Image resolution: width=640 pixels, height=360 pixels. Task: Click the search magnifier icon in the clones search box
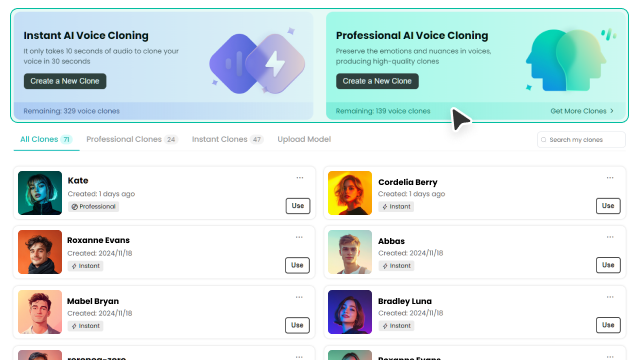point(544,140)
